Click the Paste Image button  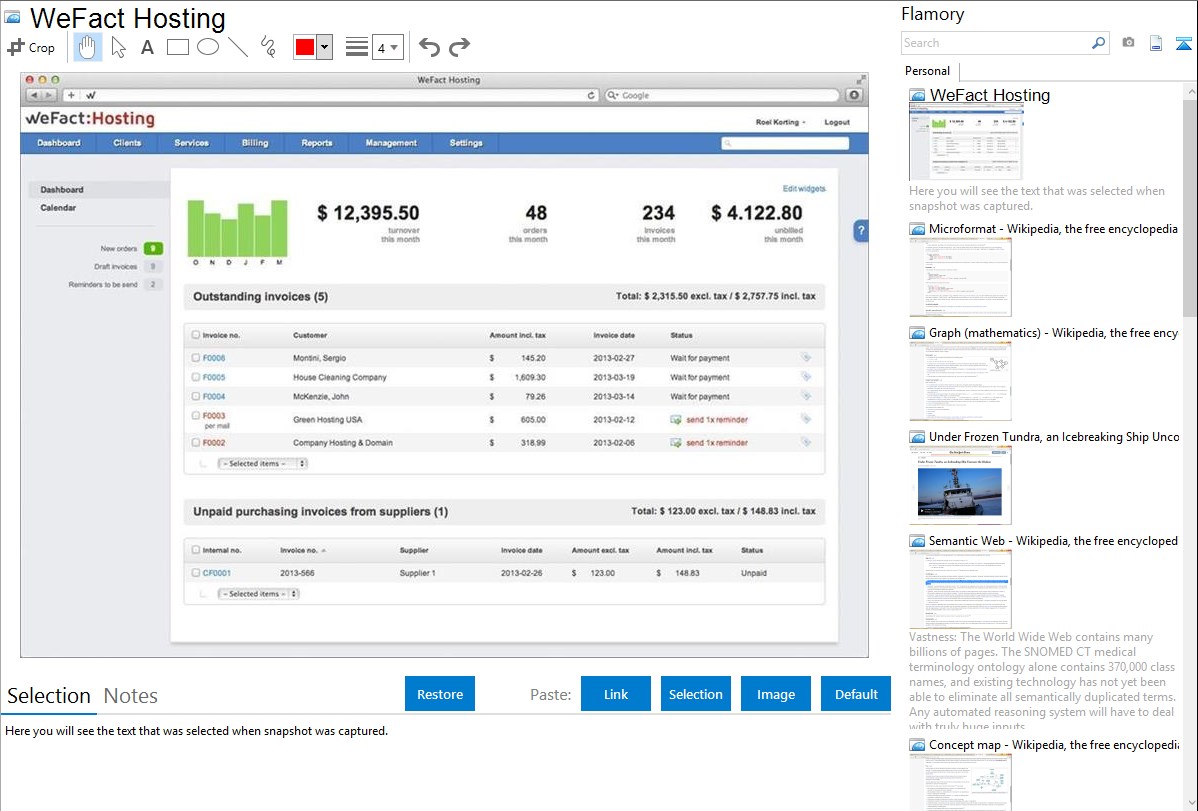pos(776,694)
